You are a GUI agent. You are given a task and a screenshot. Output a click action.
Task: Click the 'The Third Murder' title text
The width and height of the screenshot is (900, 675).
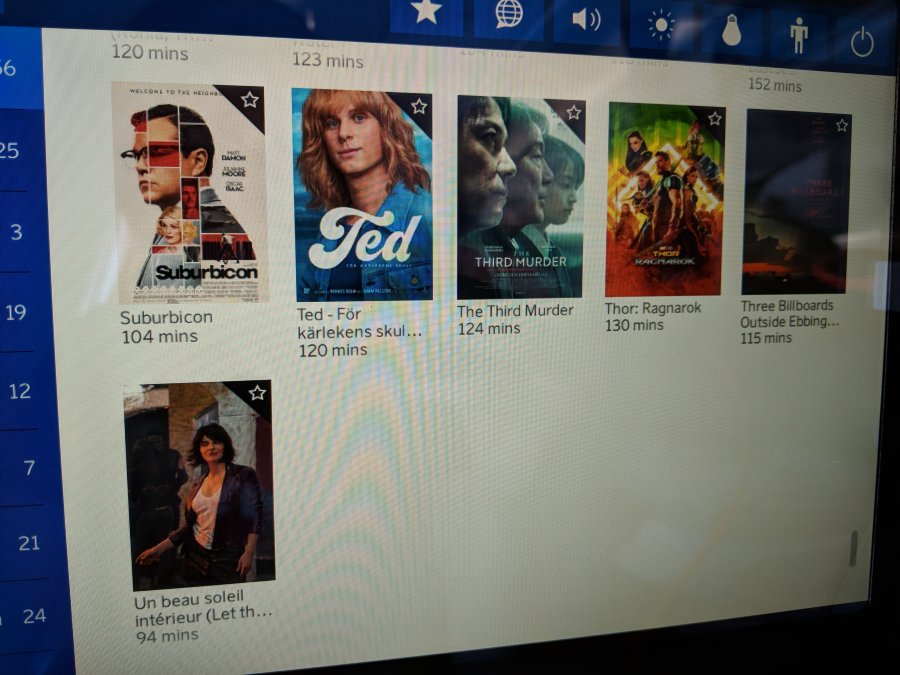(x=515, y=311)
